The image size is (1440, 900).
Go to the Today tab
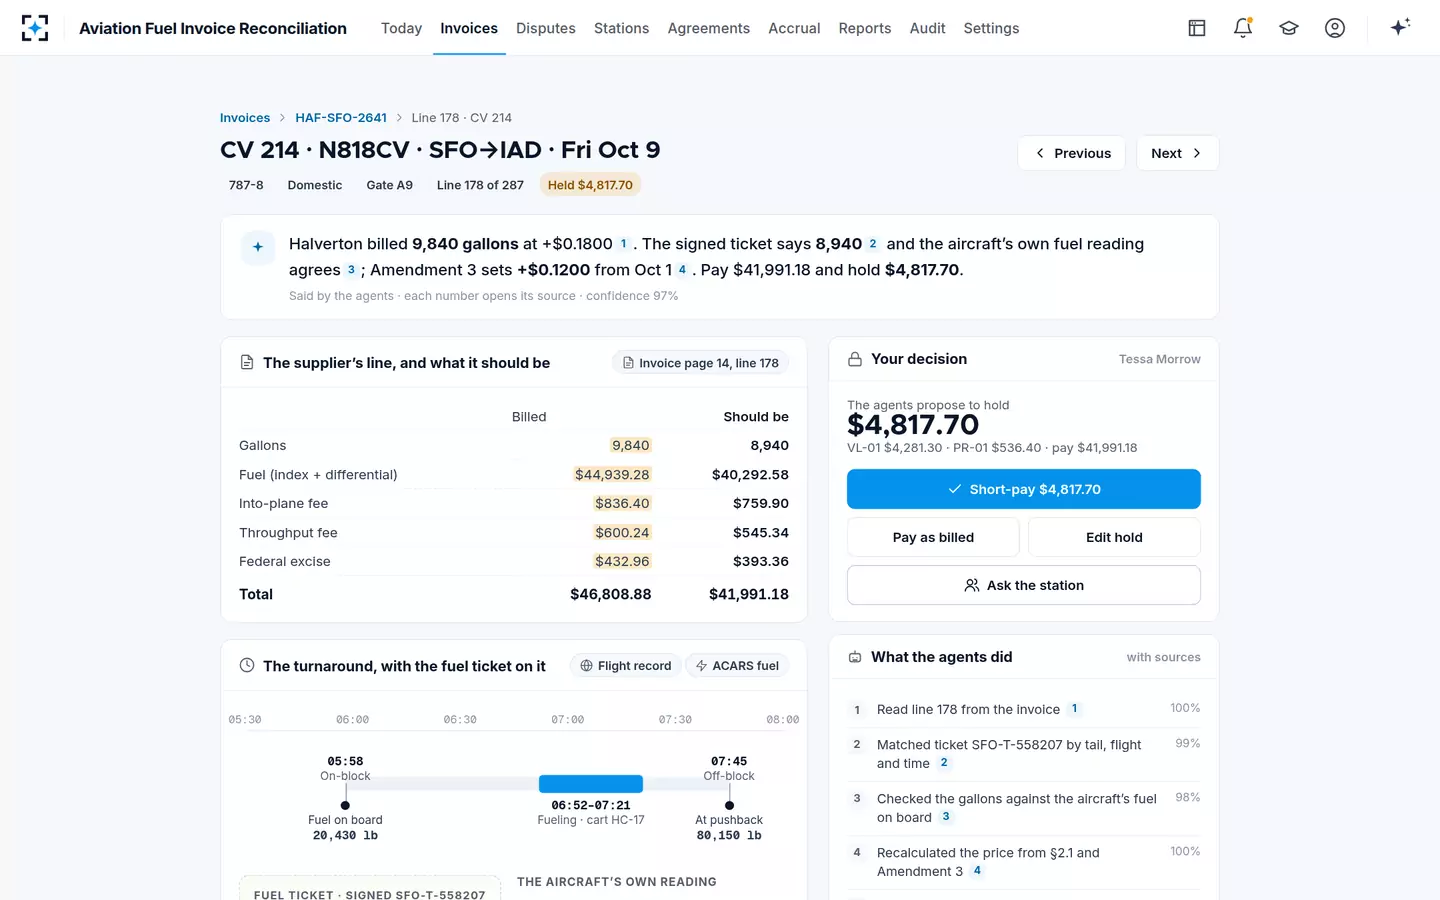coord(401,28)
